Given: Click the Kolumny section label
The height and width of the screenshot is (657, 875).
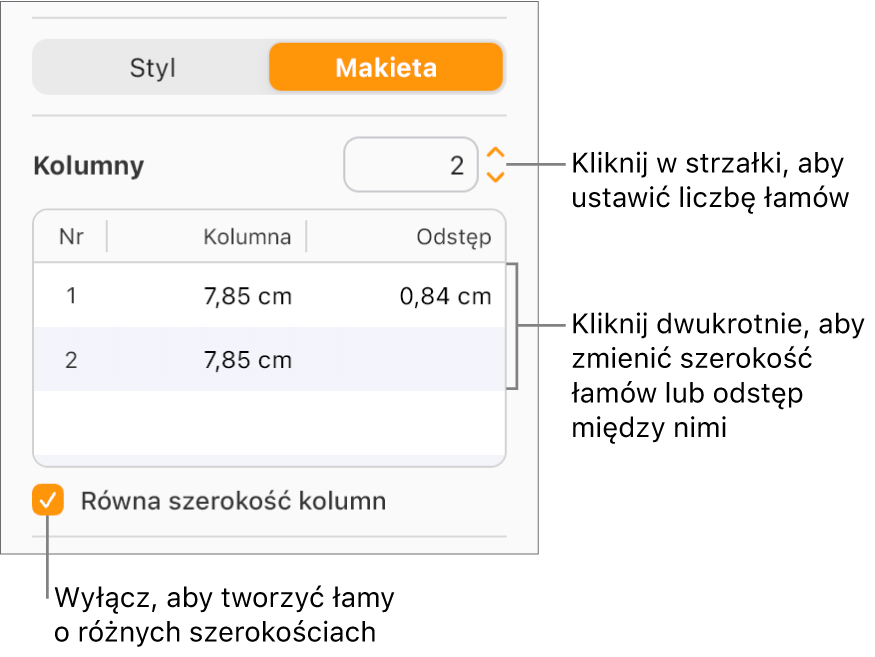Looking at the screenshot, I should [x=88, y=164].
